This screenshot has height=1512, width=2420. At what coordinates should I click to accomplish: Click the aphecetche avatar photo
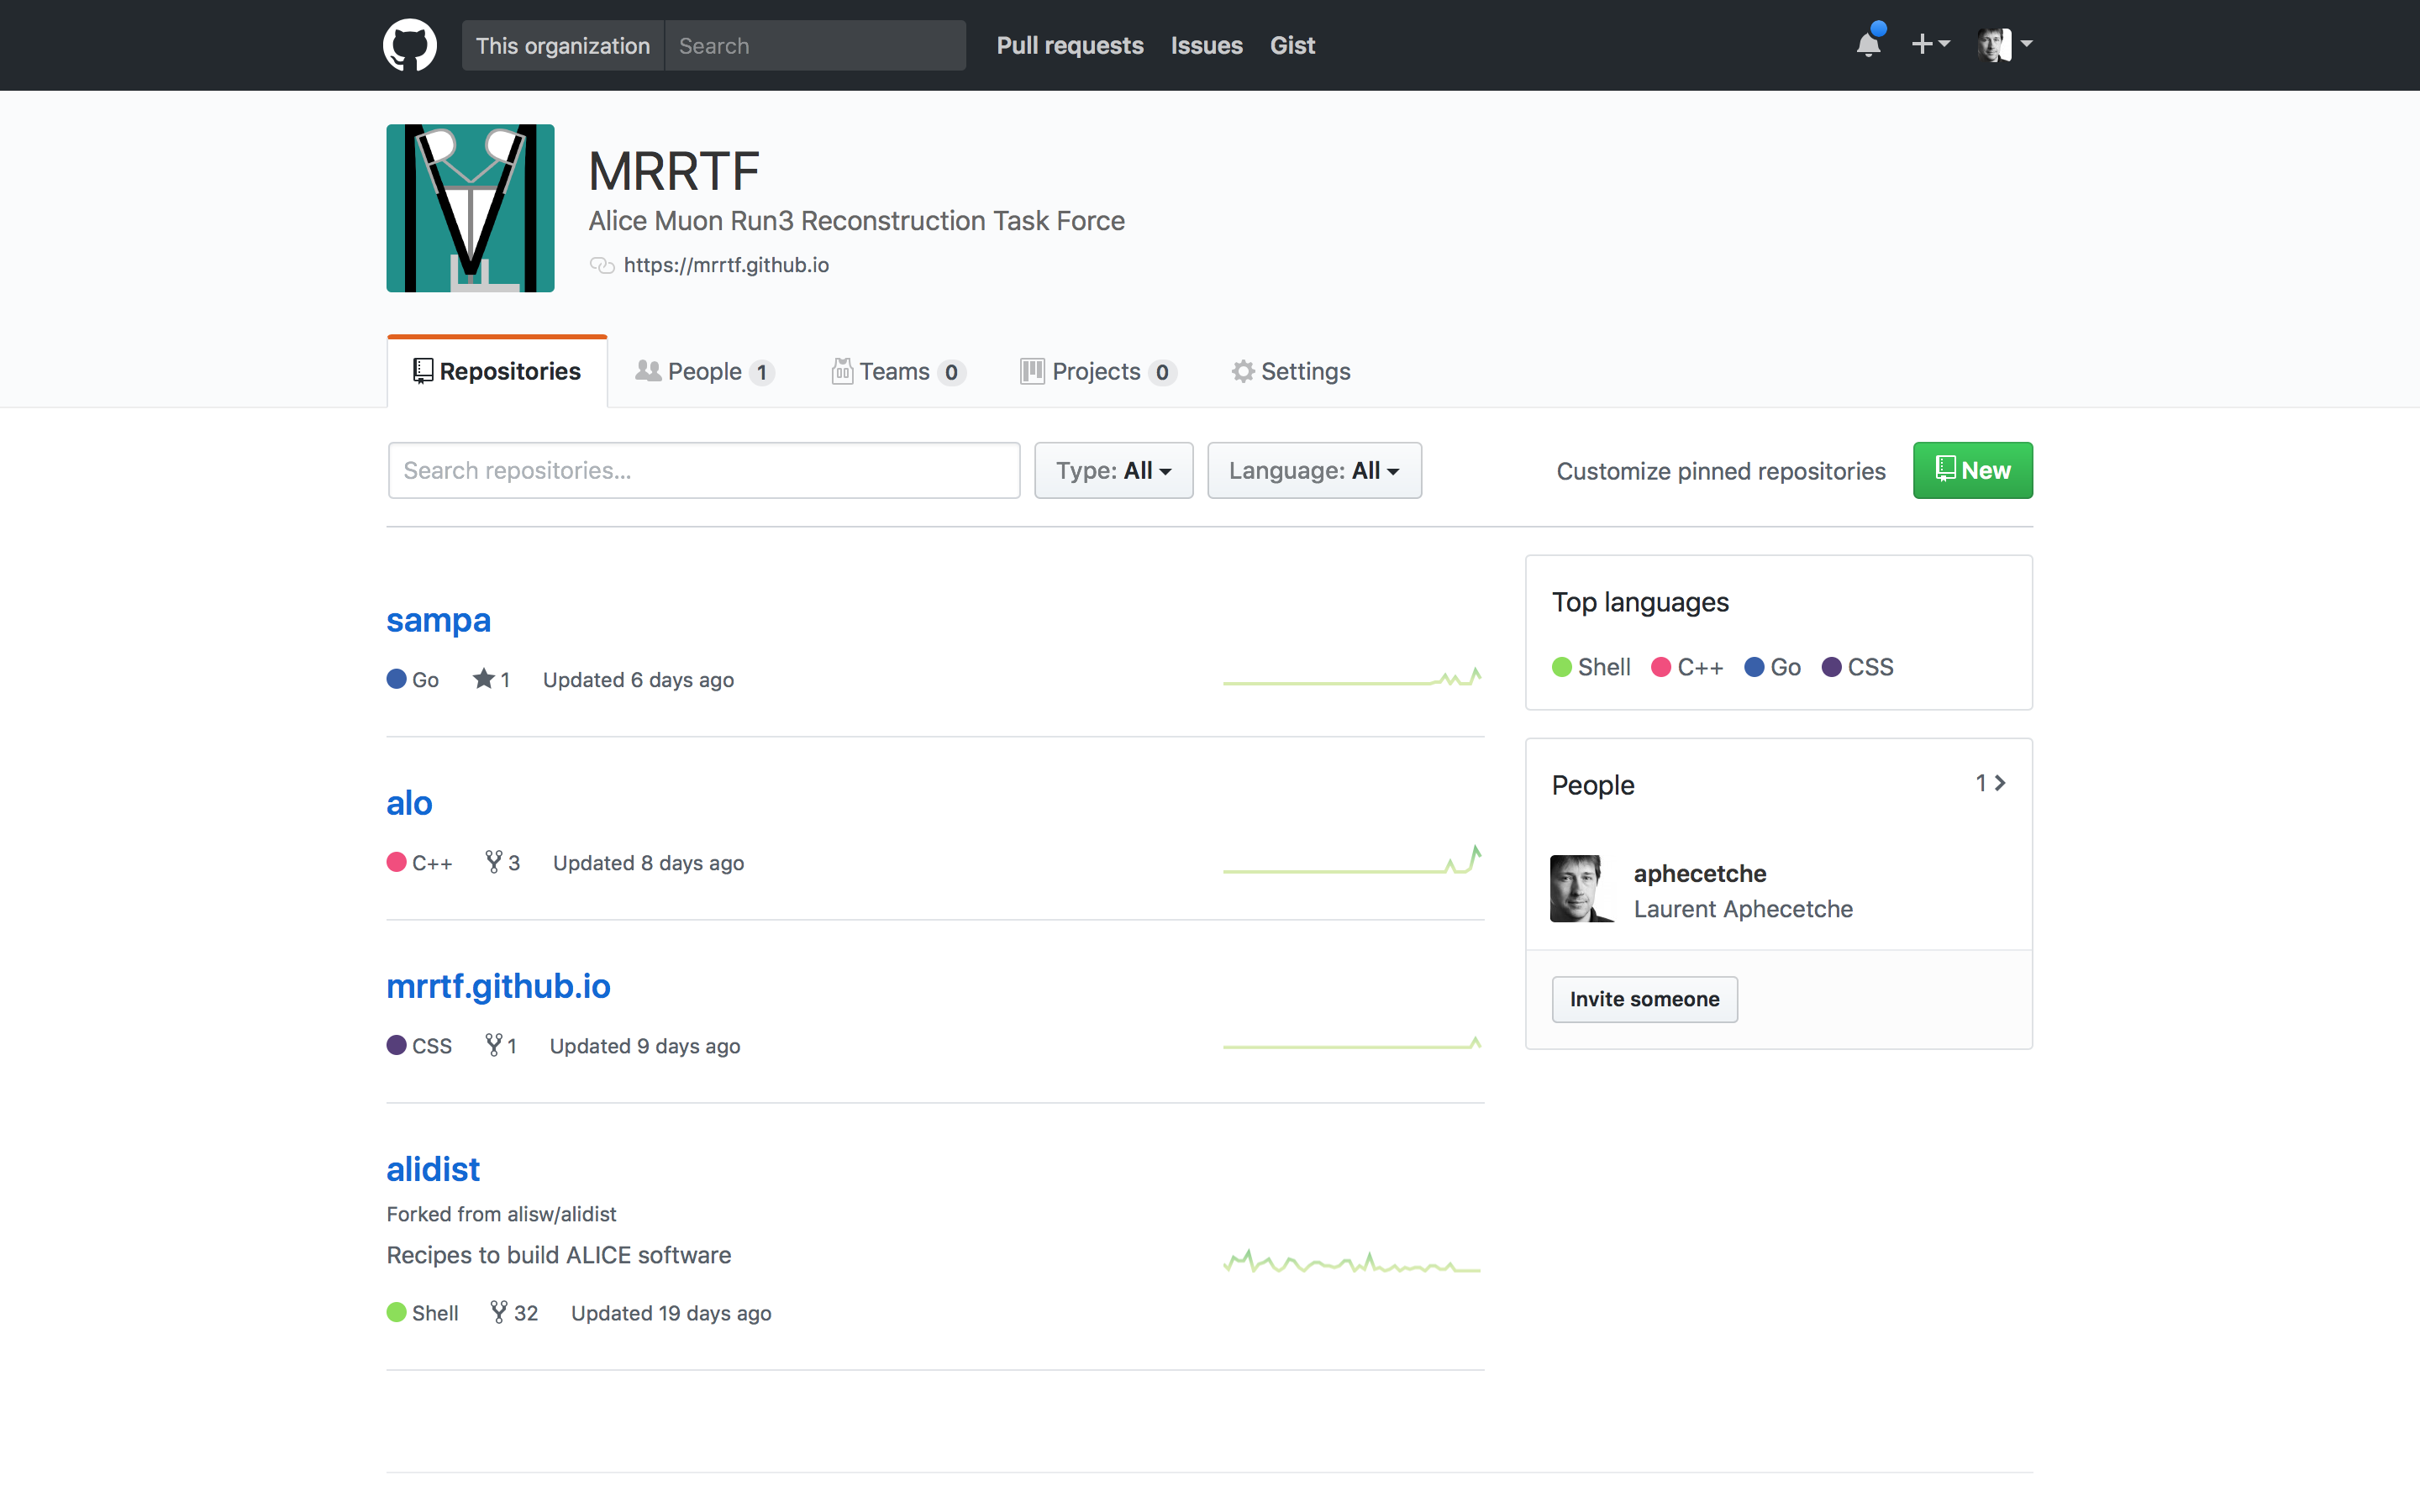1583,888
